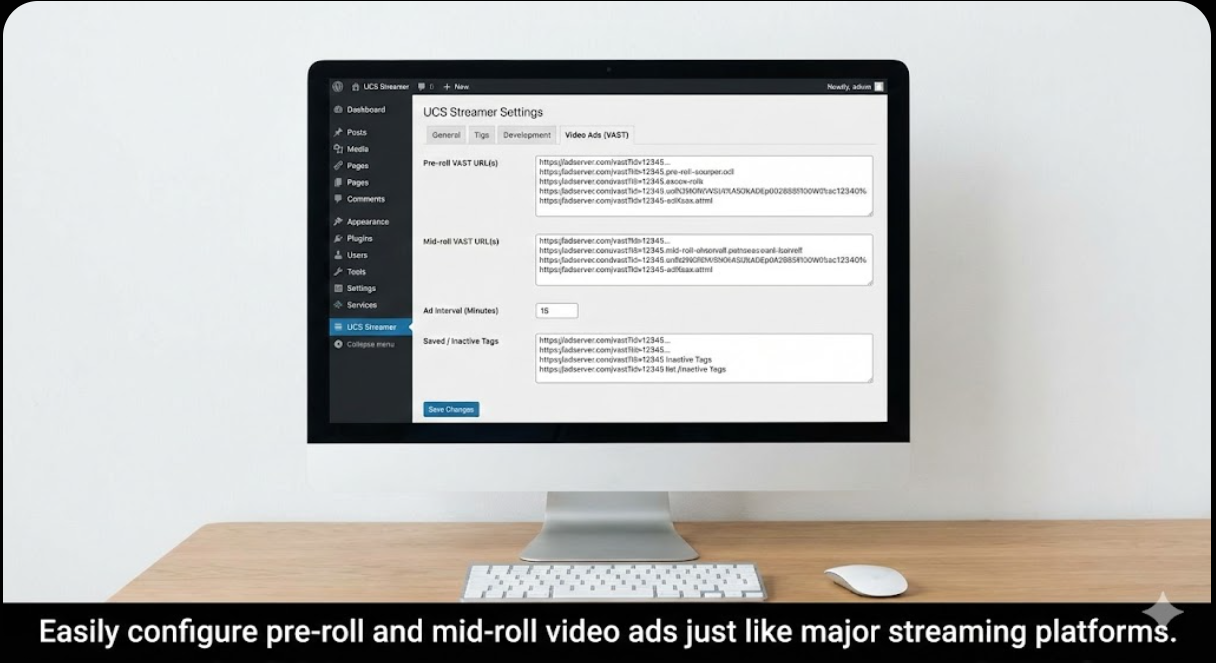Image resolution: width=1216 pixels, height=663 pixels.
Task: Switch to the Development tab
Action: 527,135
